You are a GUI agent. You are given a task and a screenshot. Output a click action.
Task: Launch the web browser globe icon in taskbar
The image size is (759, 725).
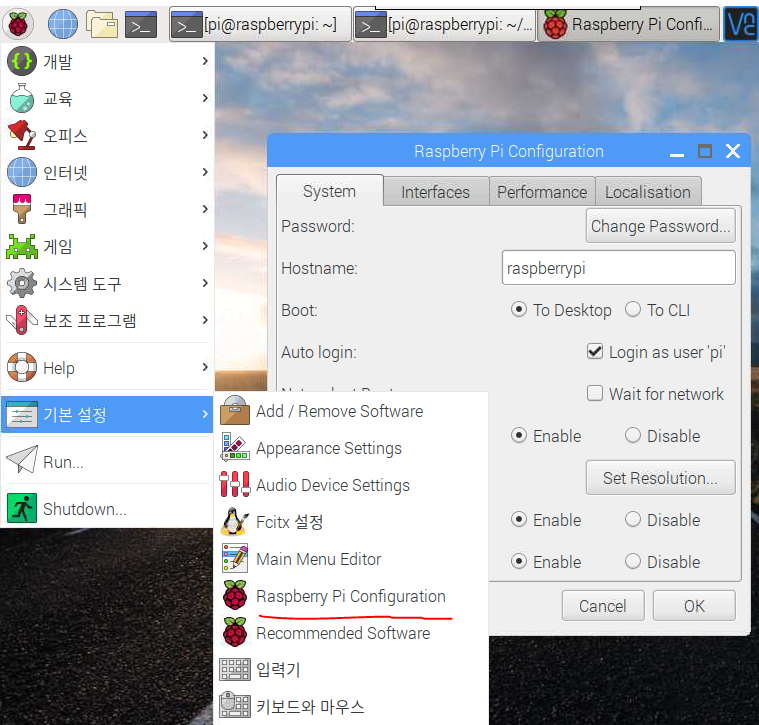tap(63, 24)
